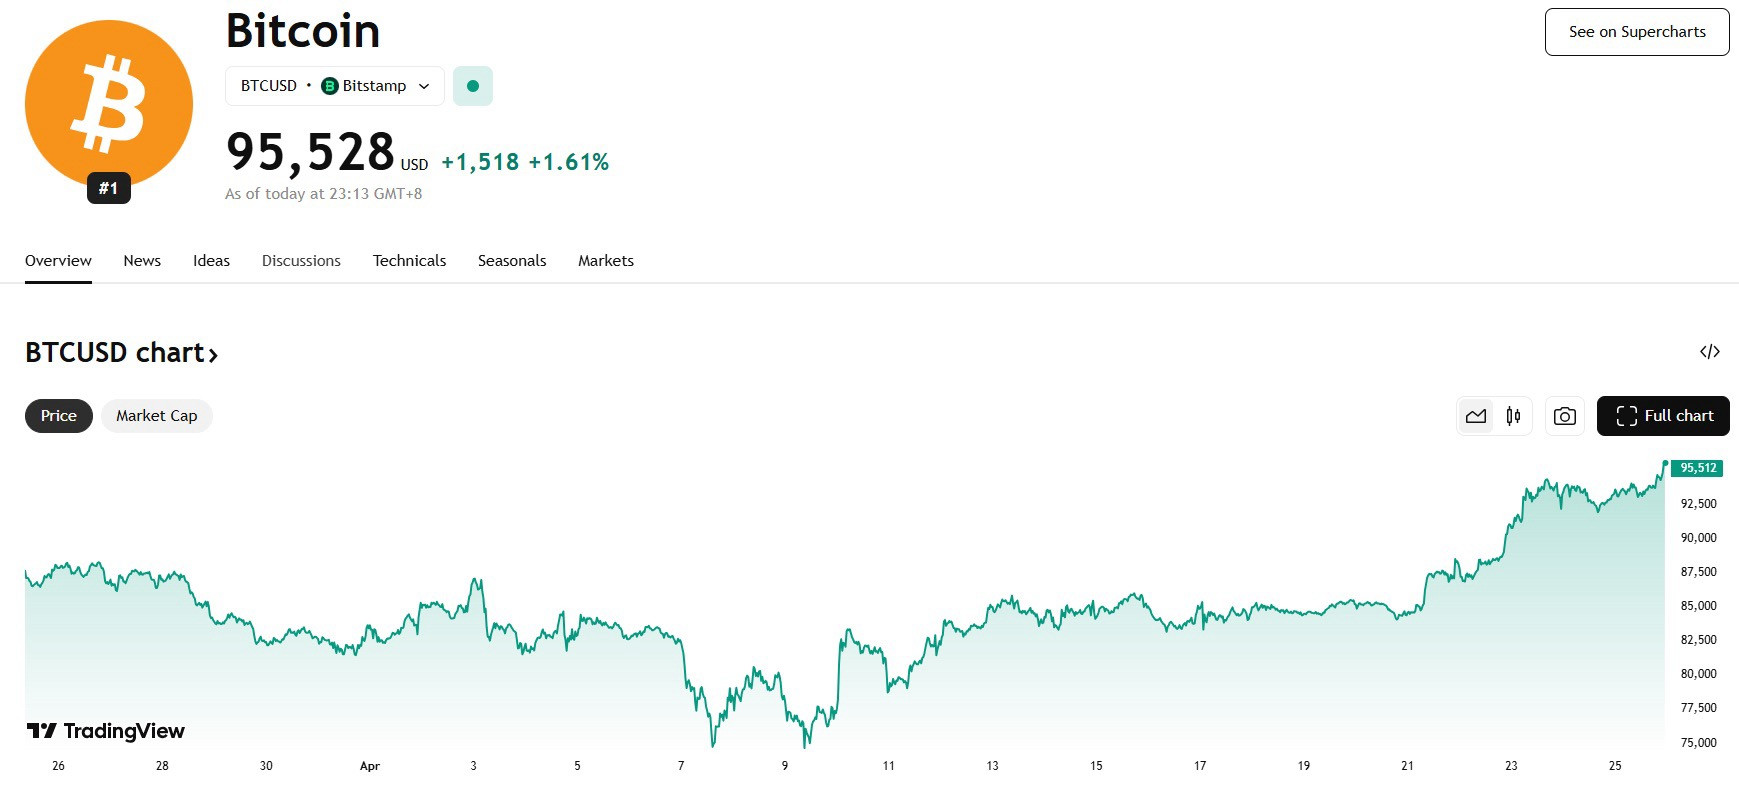Take a chart snapshot with camera icon
Image resolution: width=1739 pixels, height=795 pixels.
tap(1565, 416)
